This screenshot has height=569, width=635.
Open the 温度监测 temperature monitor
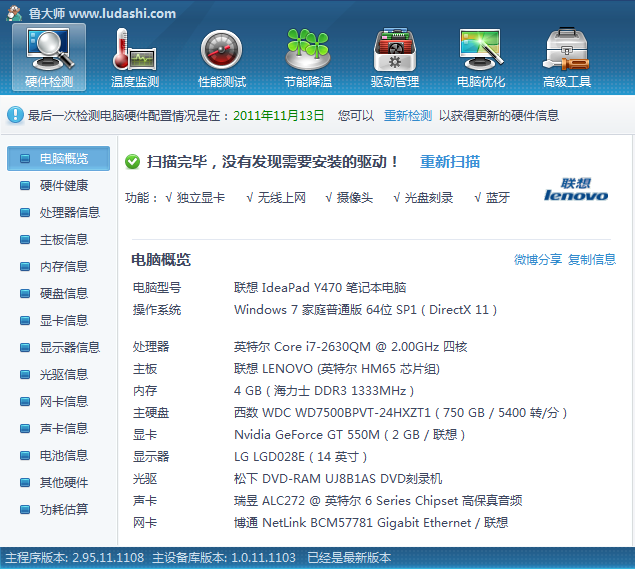(135, 57)
